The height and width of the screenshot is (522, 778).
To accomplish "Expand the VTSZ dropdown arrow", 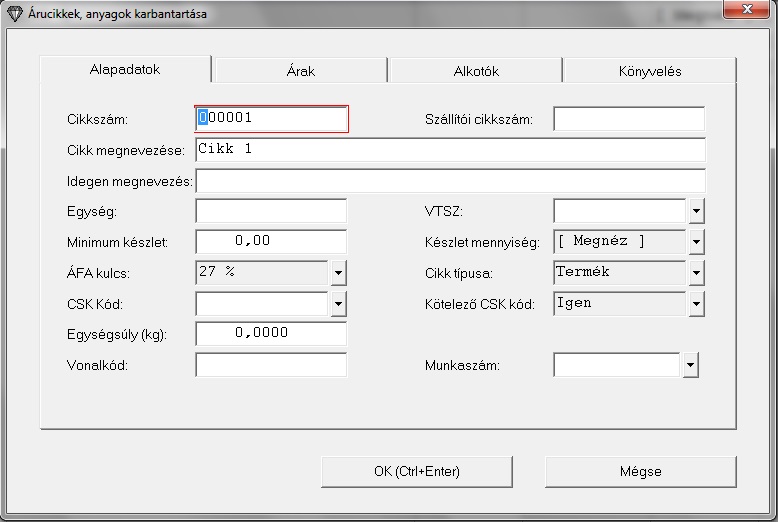I will pyautogui.click(x=697, y=211).
